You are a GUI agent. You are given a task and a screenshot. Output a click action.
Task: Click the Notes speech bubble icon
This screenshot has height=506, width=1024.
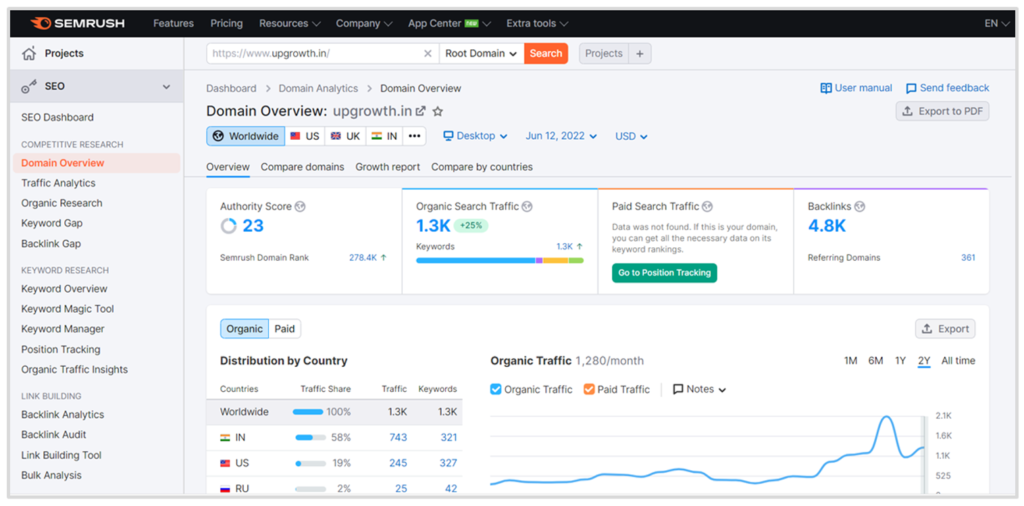tap(678, 389)
